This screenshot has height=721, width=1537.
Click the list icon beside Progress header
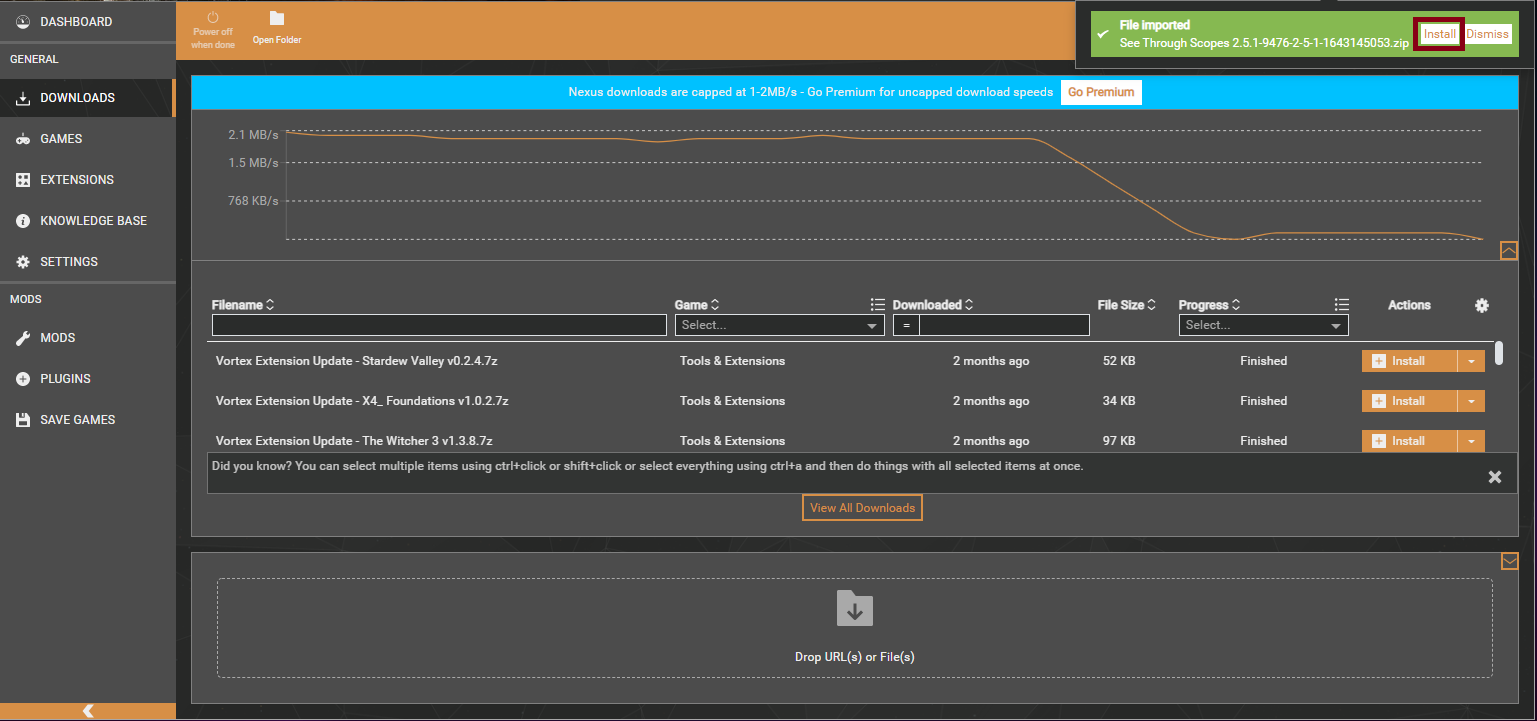(x=1341, y=305)
